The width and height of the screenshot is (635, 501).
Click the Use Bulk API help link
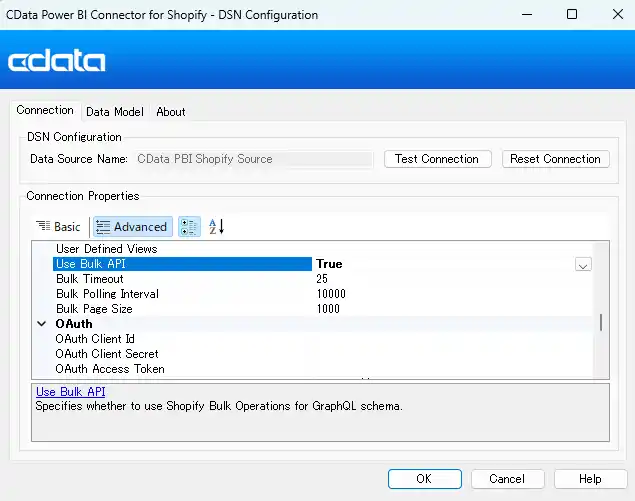pyautogui.click(x=70, y=392)
